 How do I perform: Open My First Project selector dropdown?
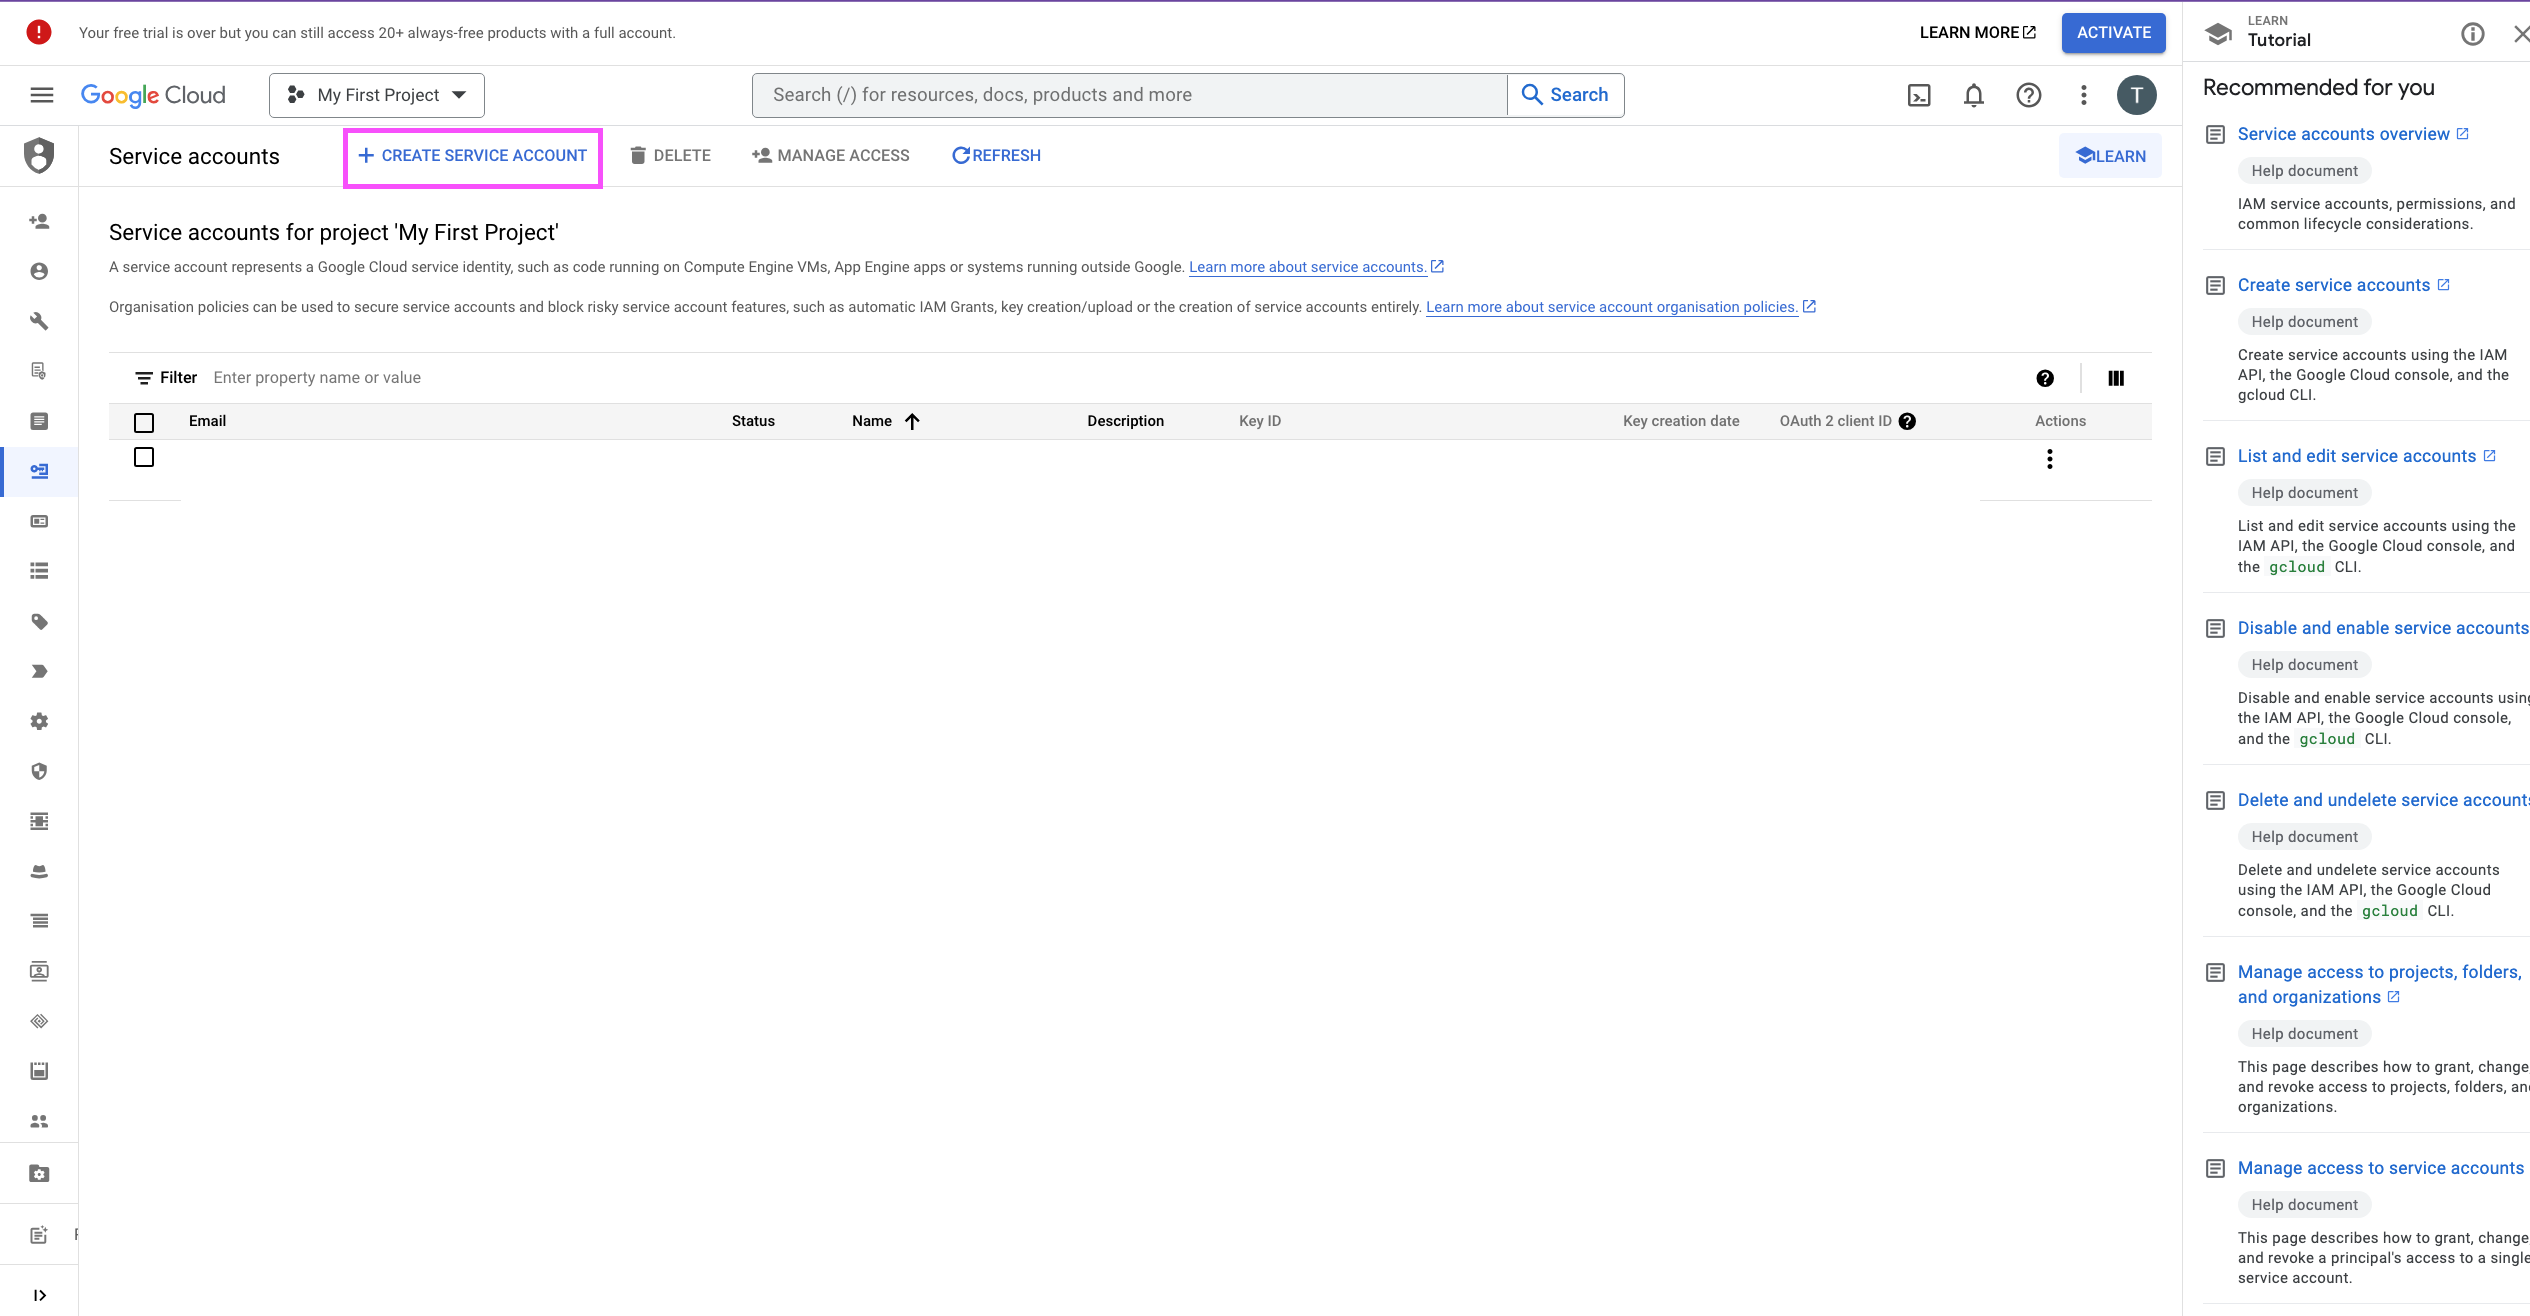[377, 95]
